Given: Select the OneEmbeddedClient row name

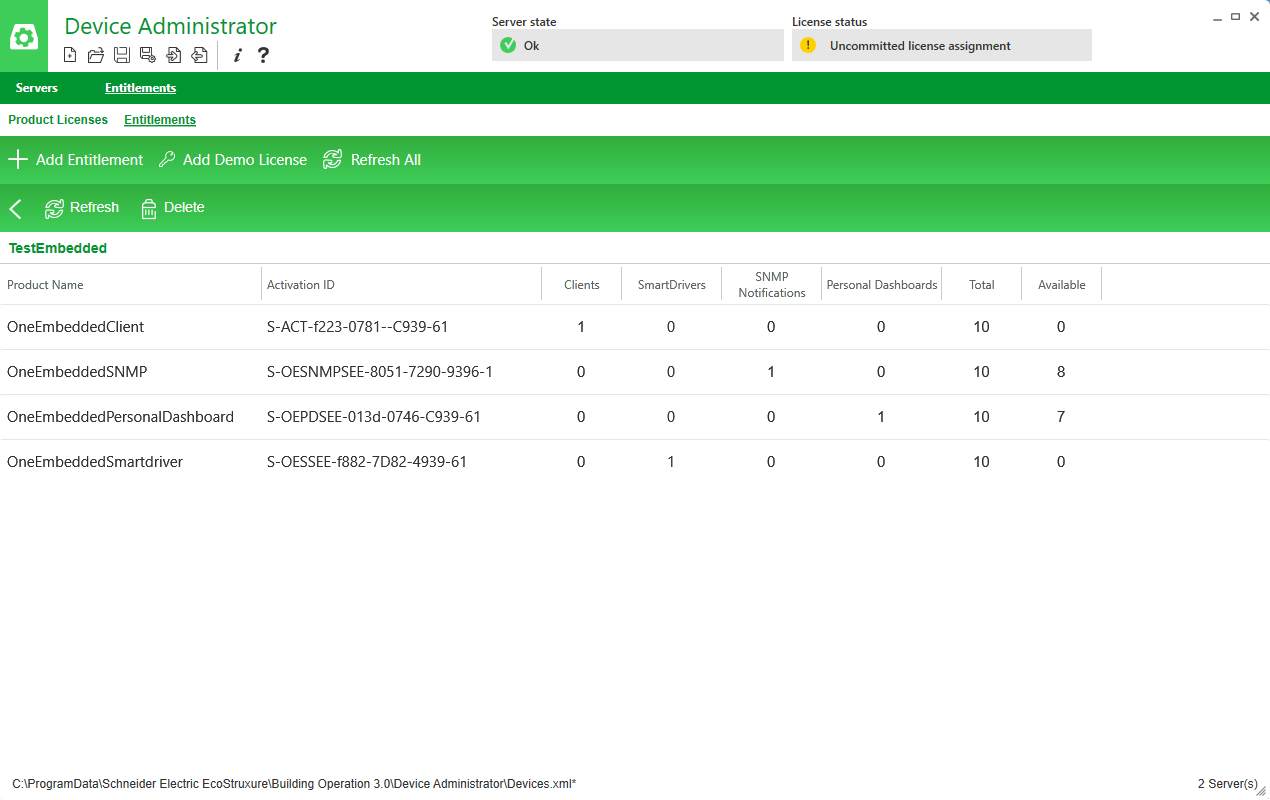Looking at the screenshot, I should 75,327.
